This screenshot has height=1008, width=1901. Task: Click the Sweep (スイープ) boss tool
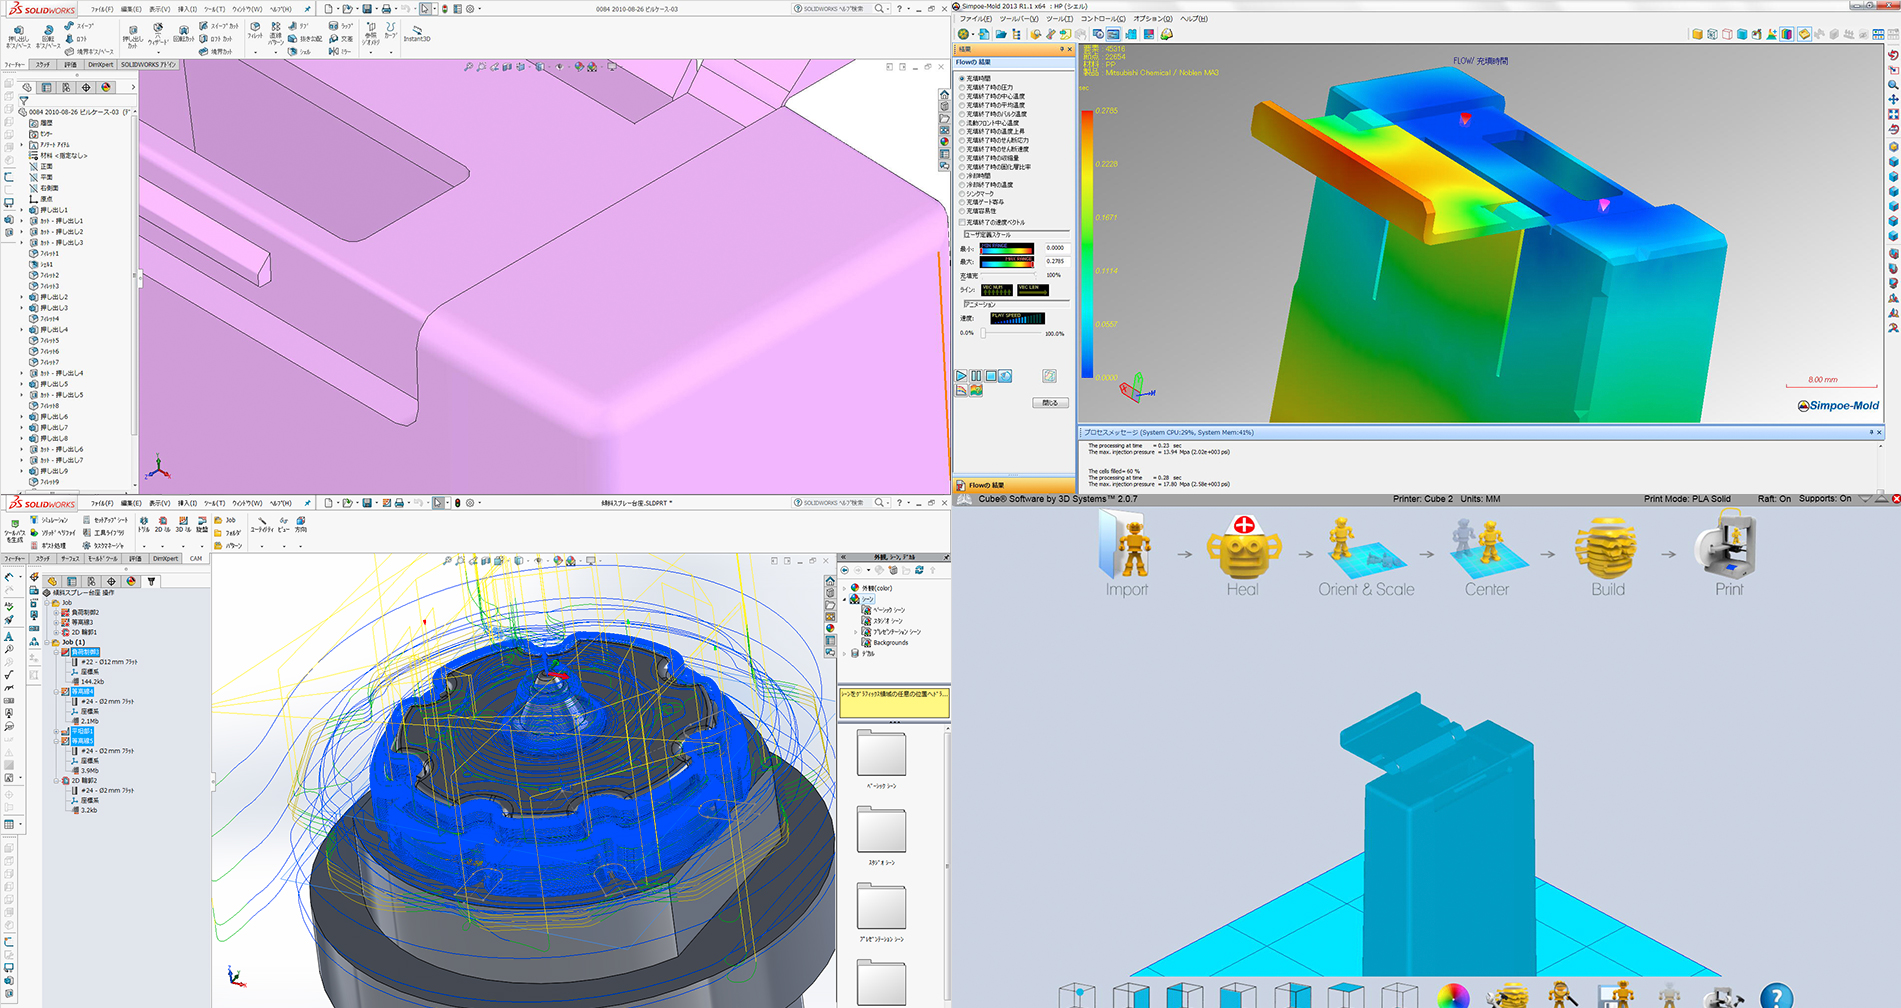(79, 26)
